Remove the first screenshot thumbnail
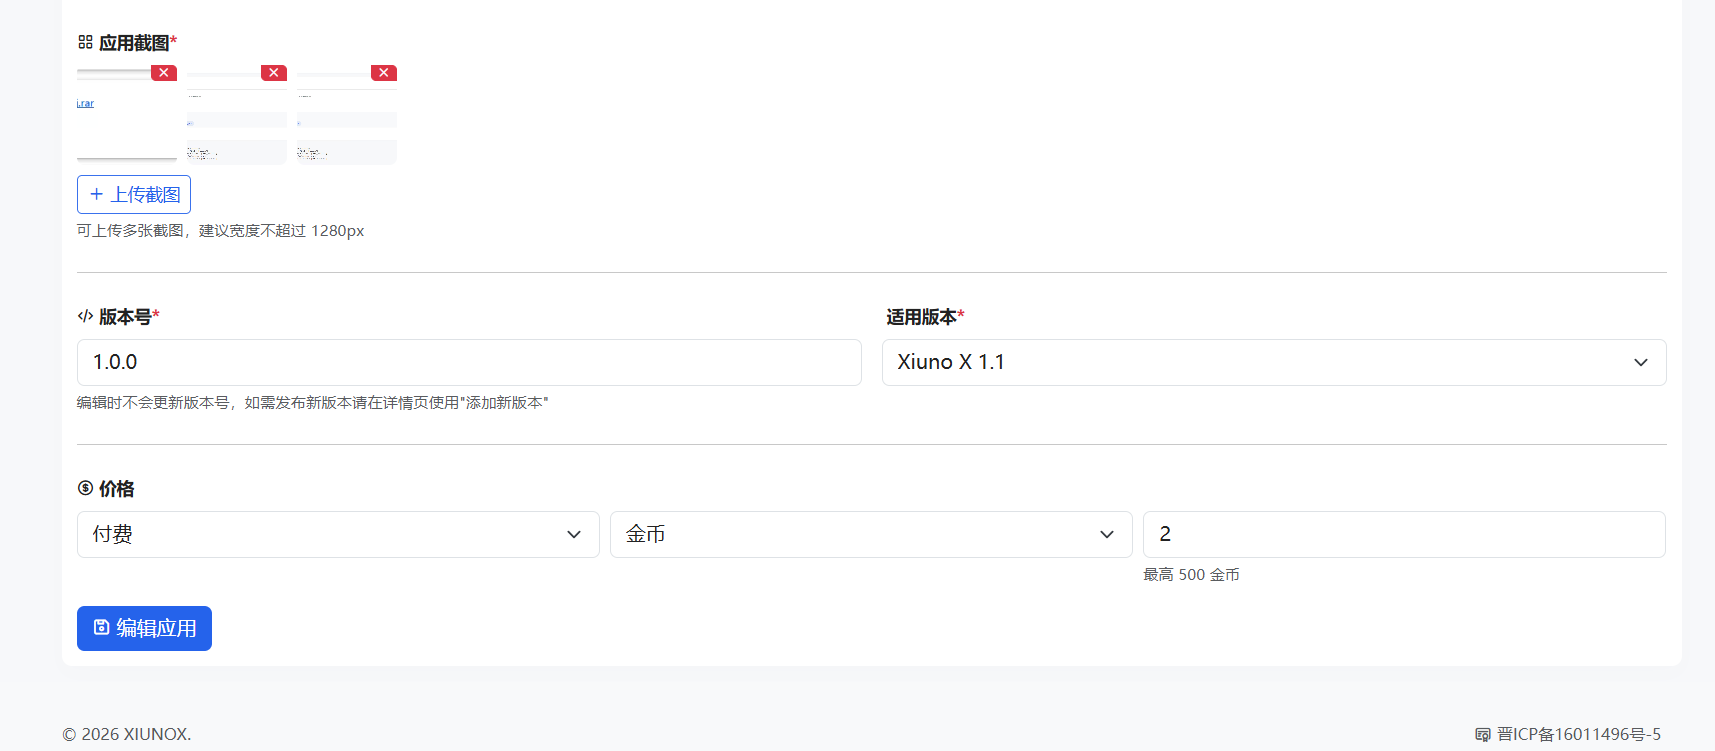Viewport: 1715px width, 751px height. (x=164, y=73)
